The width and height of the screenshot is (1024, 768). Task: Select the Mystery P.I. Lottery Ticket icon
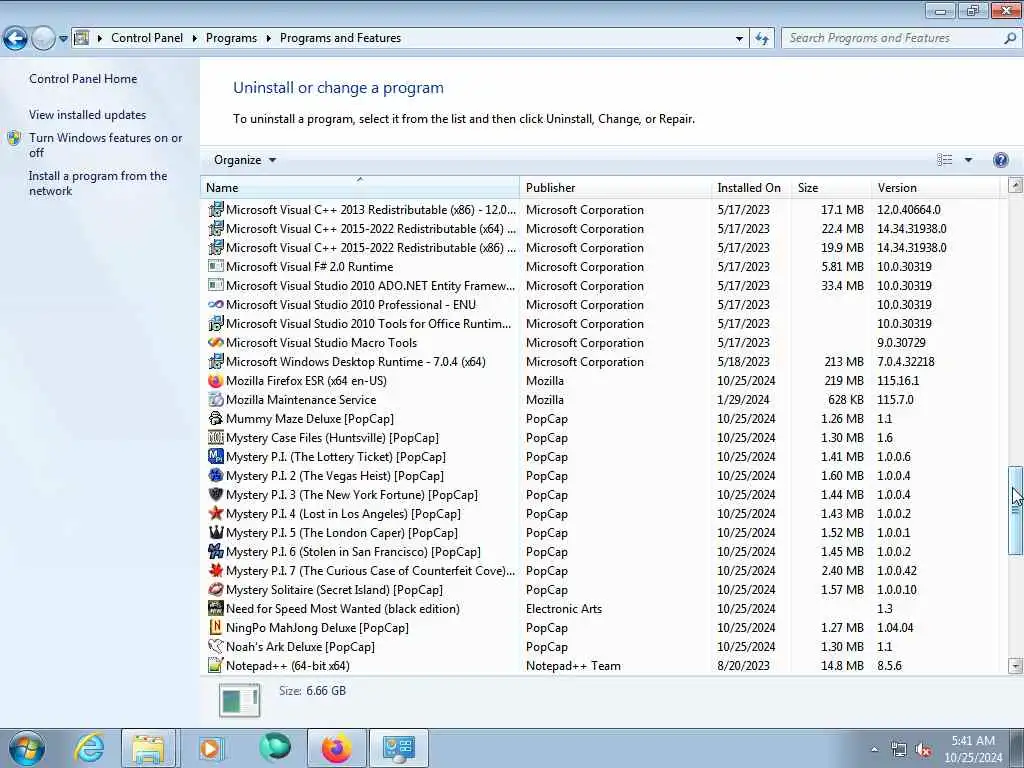216,456
